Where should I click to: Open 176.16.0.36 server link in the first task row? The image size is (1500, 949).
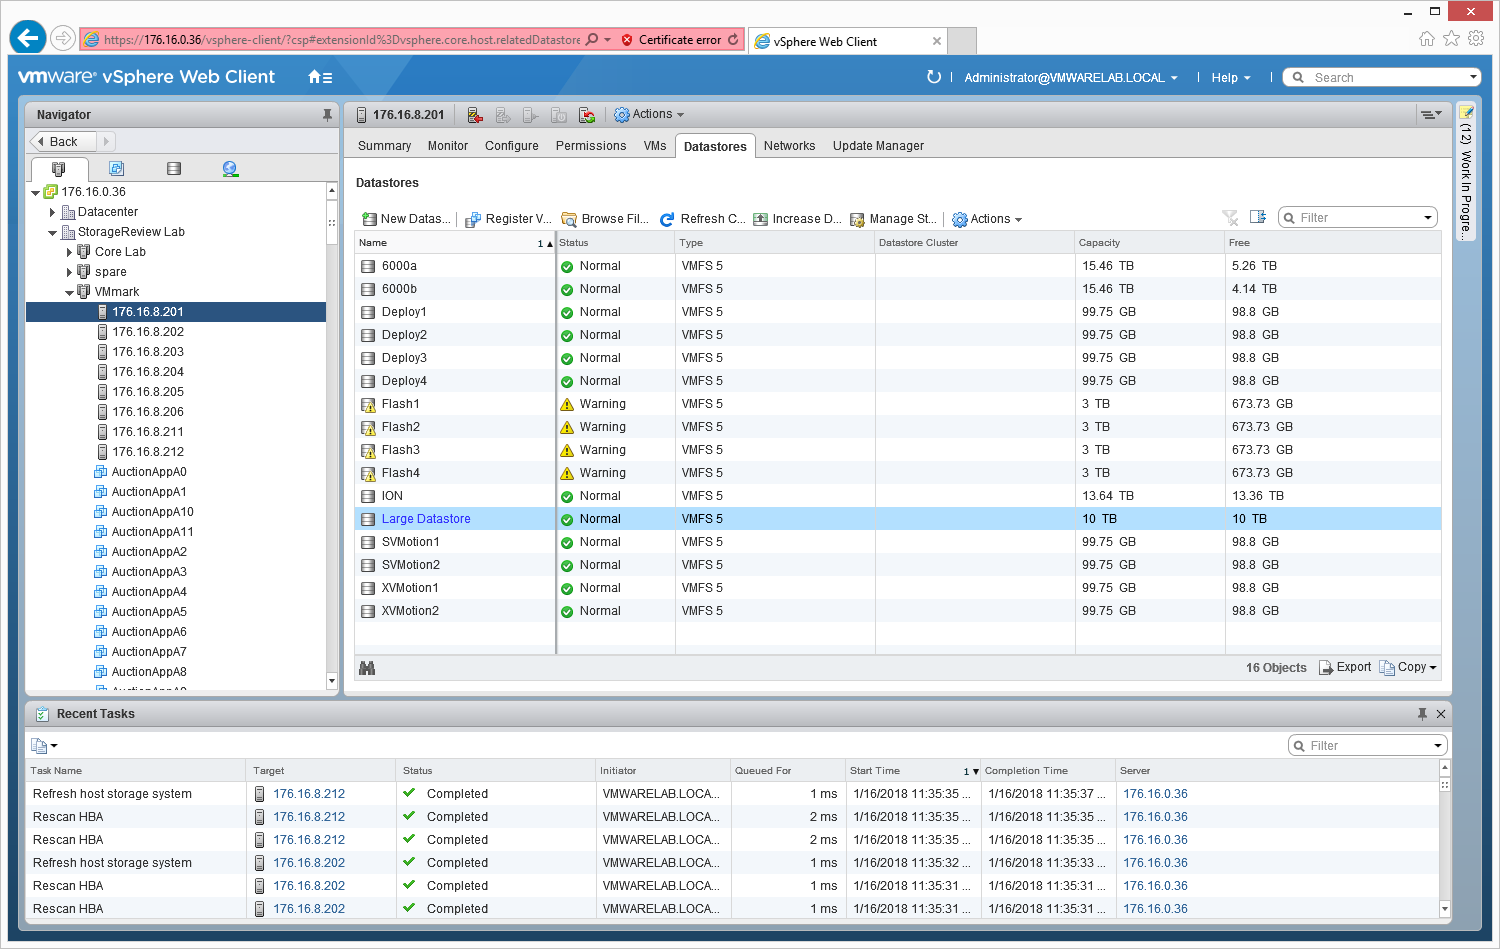tap(1155, 794)
